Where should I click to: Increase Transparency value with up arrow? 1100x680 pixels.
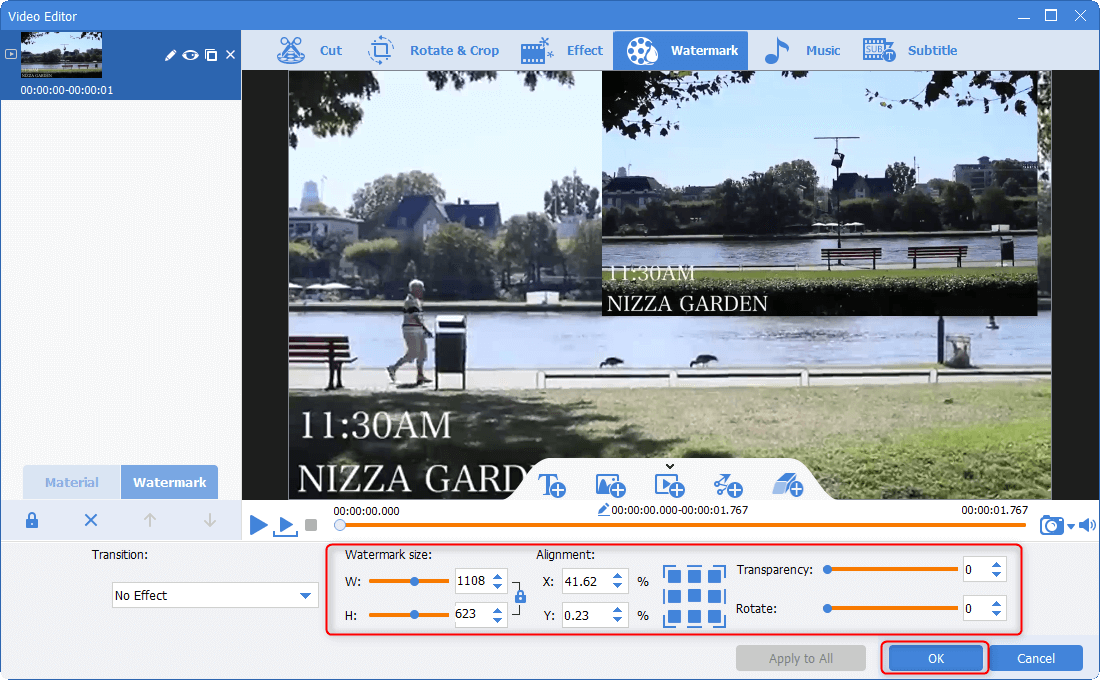996,565
